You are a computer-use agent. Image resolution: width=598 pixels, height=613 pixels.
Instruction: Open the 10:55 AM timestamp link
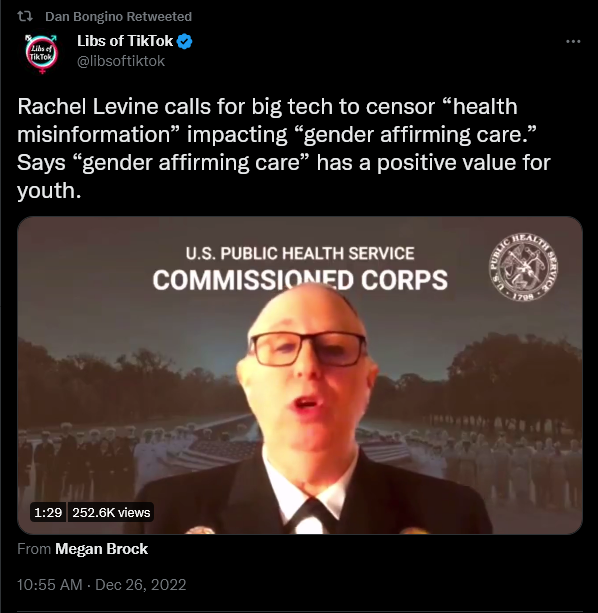50,585
